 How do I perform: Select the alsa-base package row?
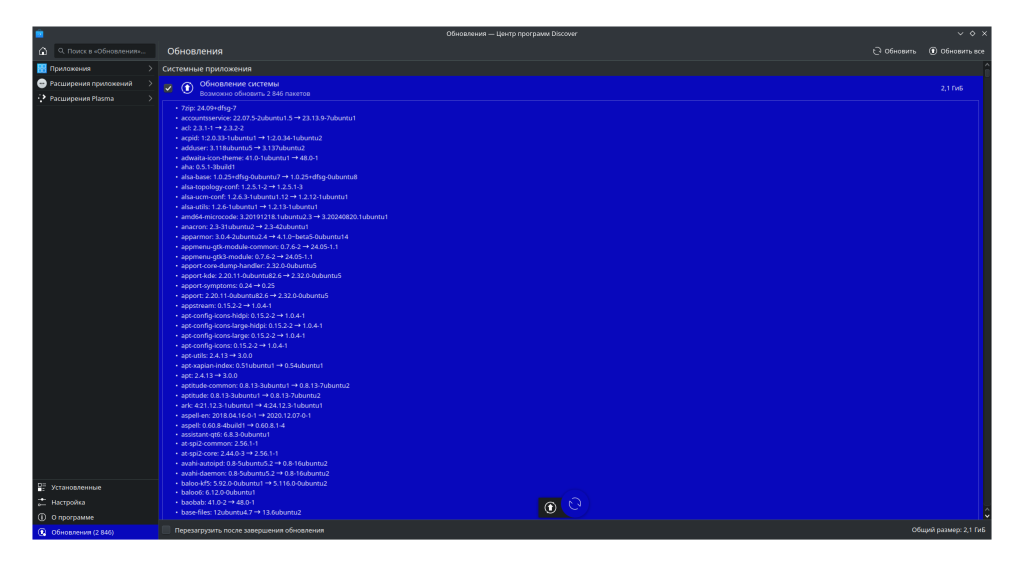pos(269,177)
